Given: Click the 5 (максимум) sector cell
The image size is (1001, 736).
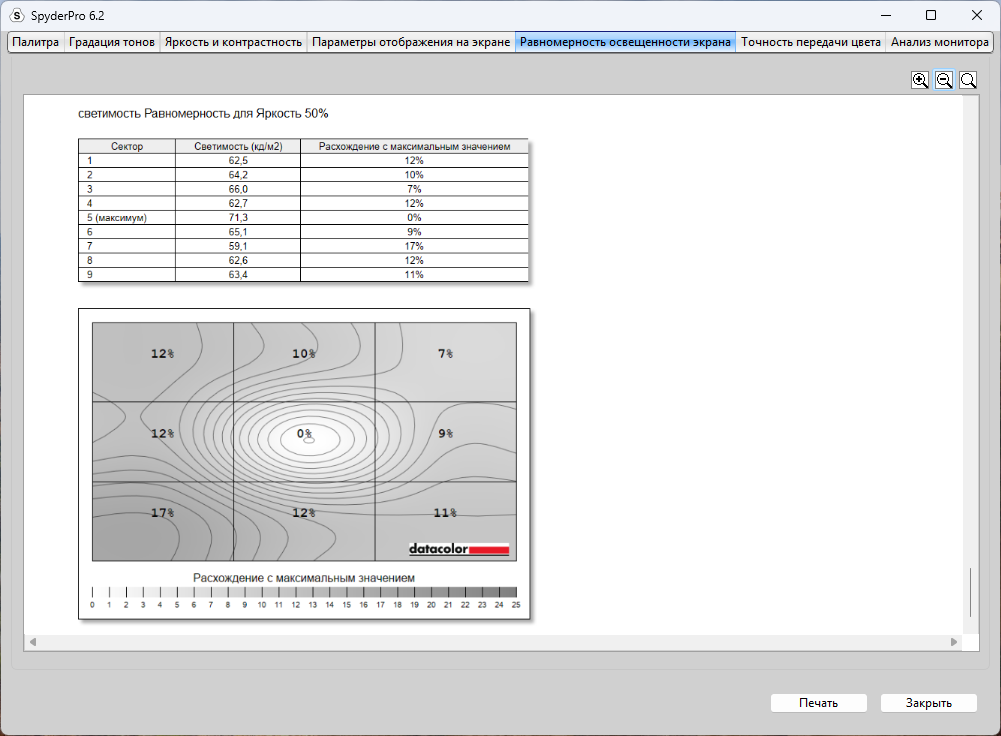Looking at the screenshot, I should [127, 218].
